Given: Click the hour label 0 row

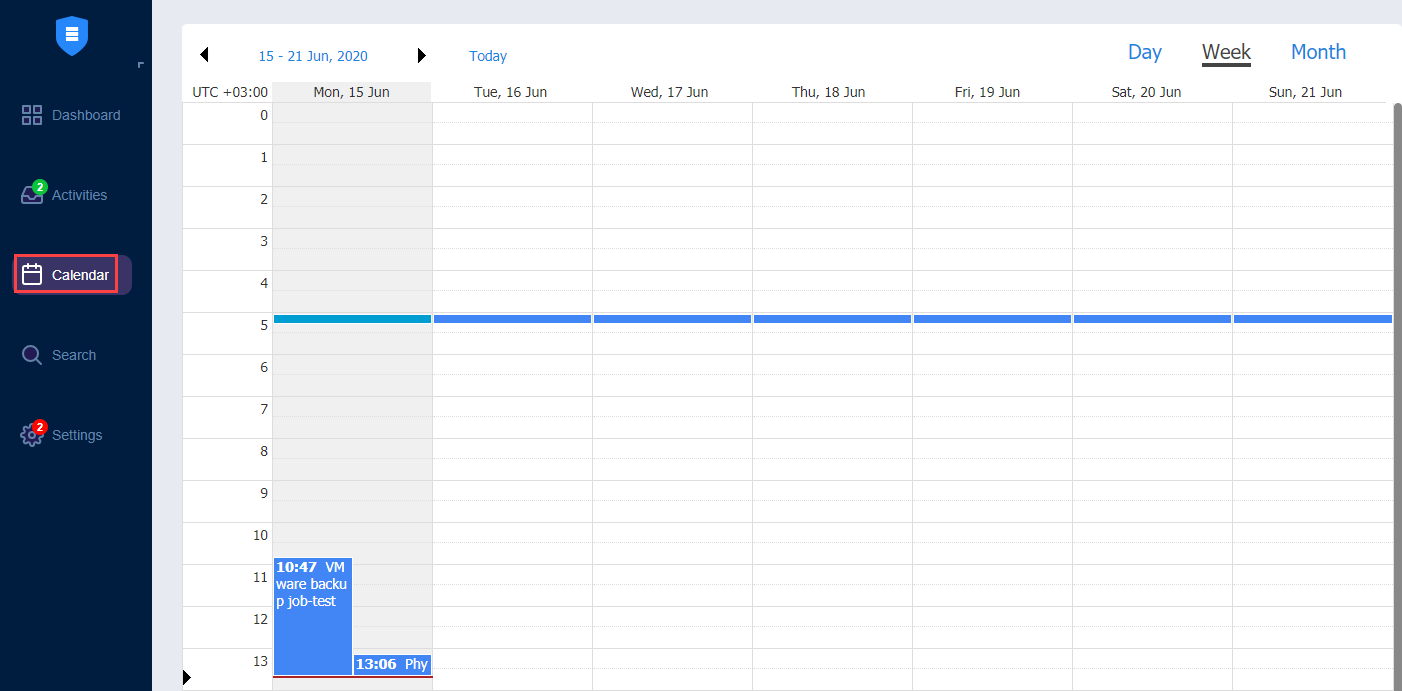Looking at the screenshot, I should (x=264, y=115).
